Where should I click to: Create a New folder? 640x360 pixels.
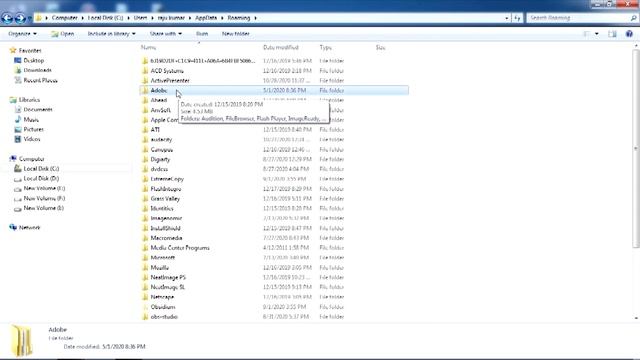pos(236,33)
